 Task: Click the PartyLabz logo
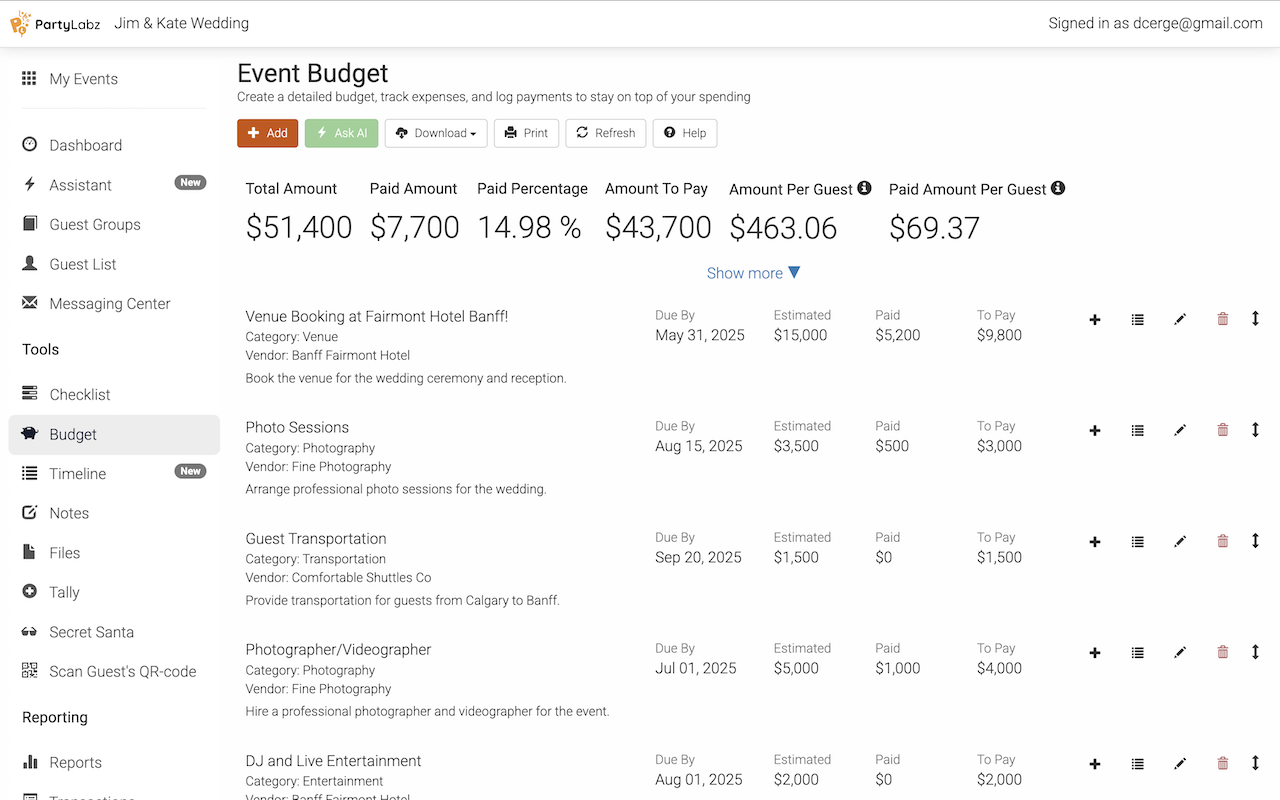pyautogui.click(x=55, y=23)
